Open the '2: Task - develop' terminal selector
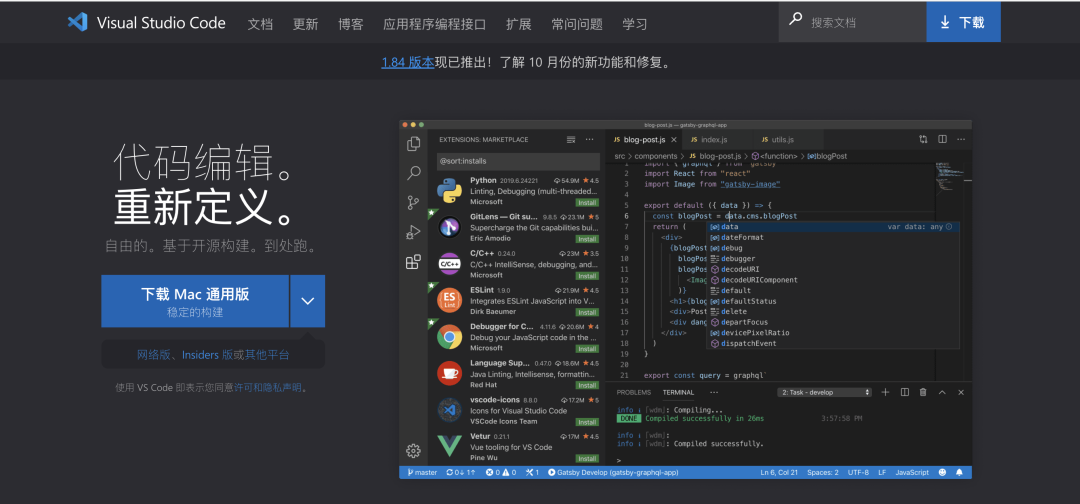Screen dimensions: 1080x504 tap(825, 392)
